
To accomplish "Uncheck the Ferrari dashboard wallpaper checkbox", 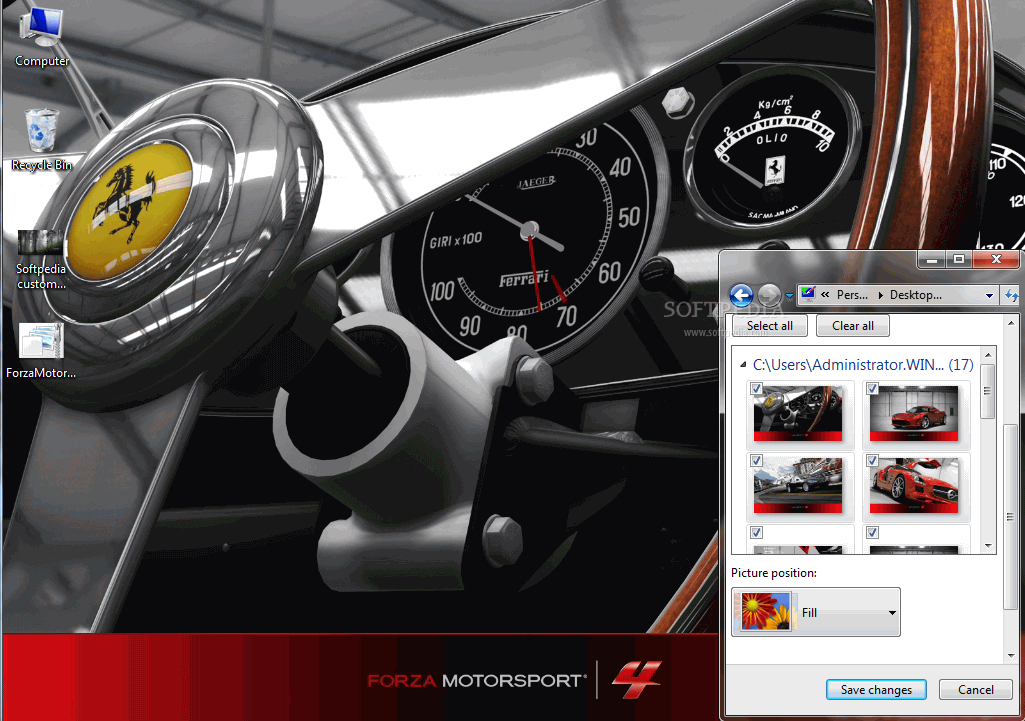I will (x=756, y=389).
